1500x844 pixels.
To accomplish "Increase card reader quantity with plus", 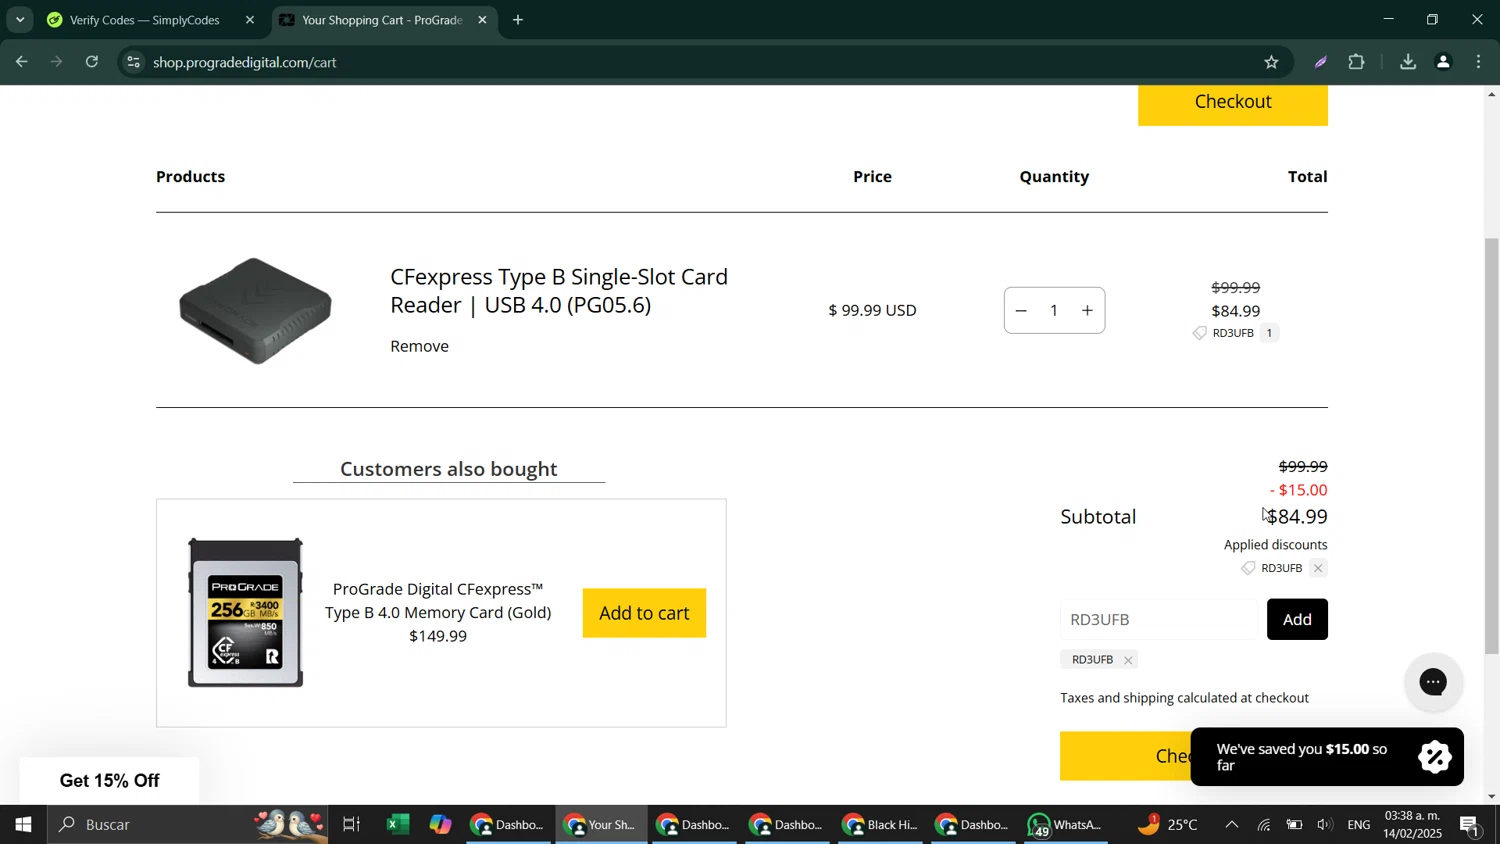I will click(x=1088, y=311).
